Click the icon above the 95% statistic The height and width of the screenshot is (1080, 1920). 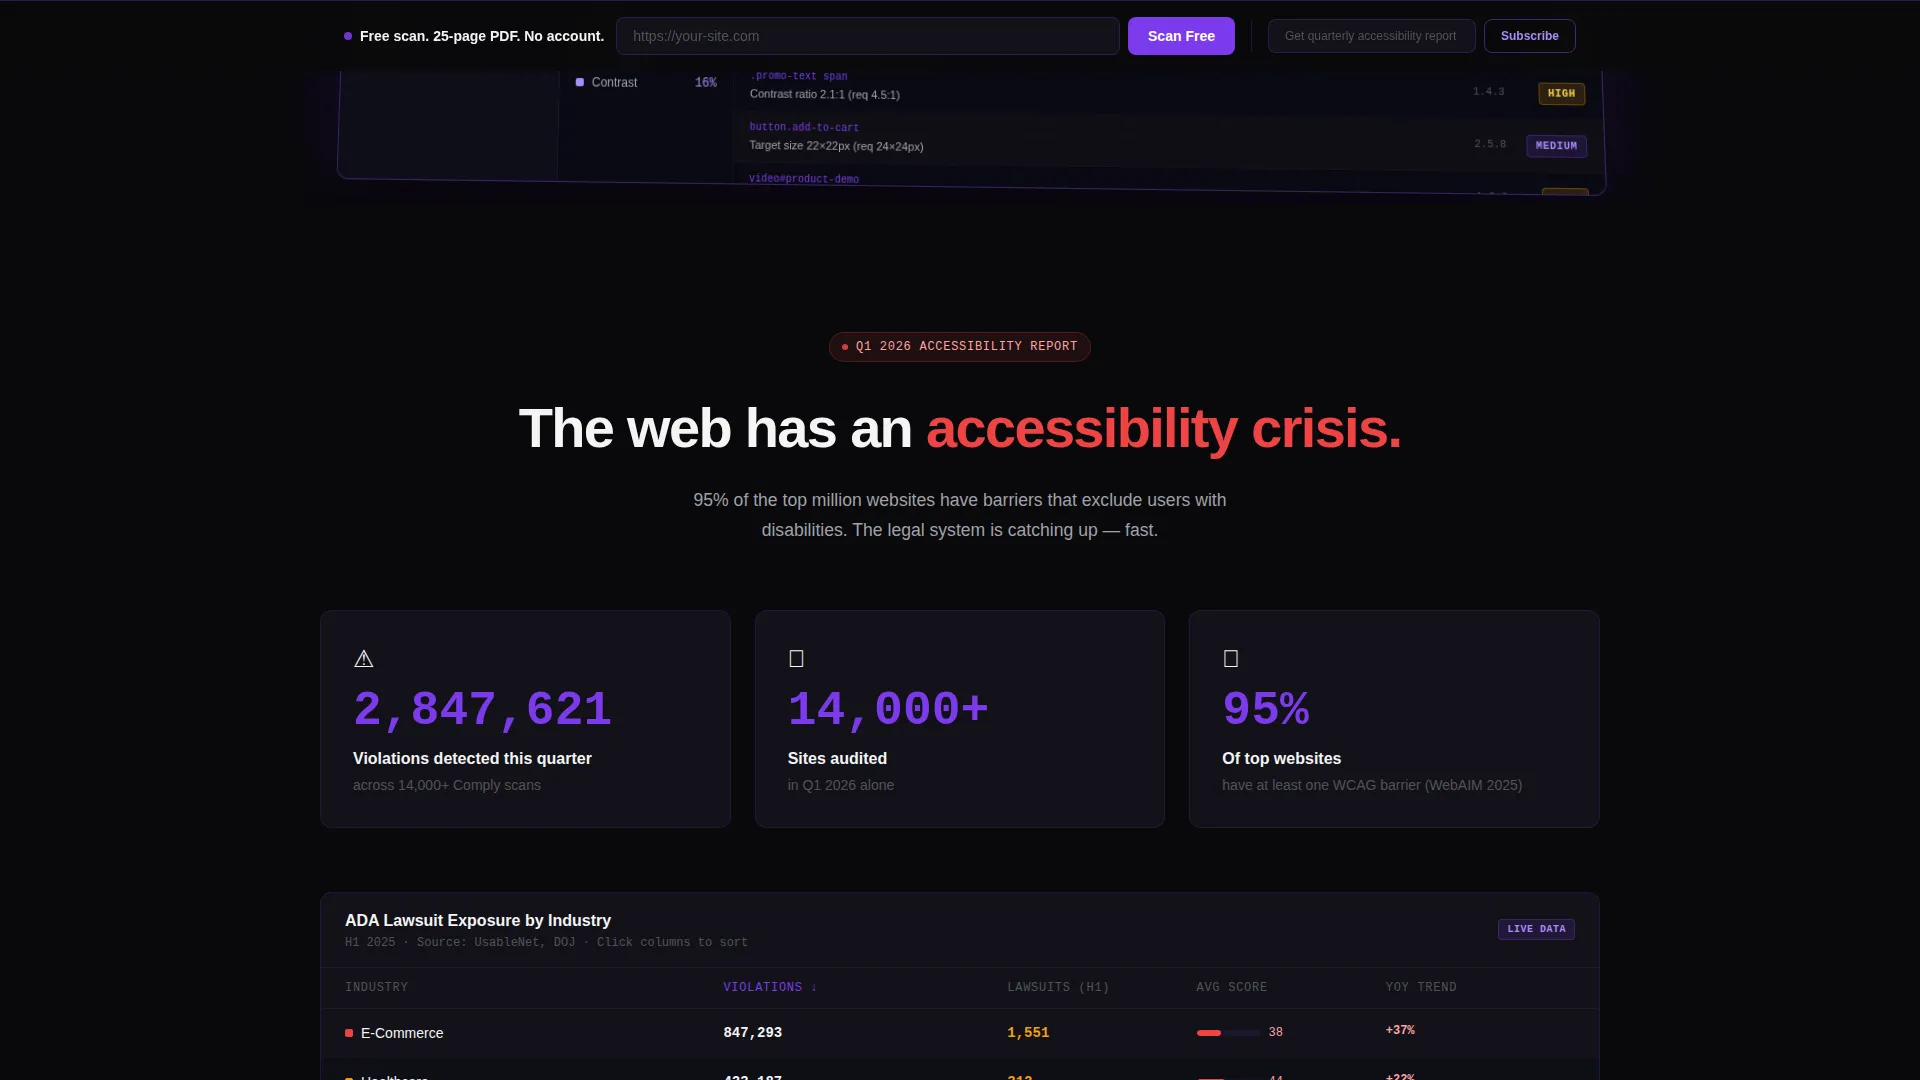1231,659
